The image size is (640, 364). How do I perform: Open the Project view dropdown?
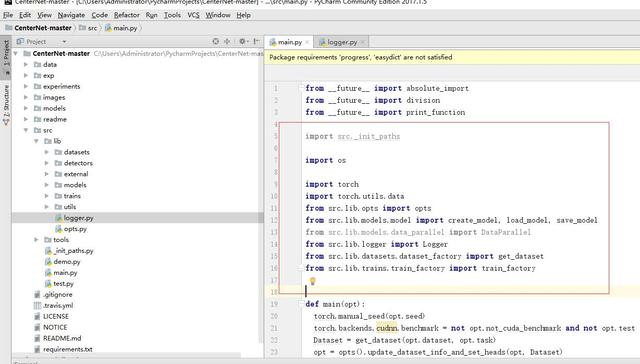64,42
